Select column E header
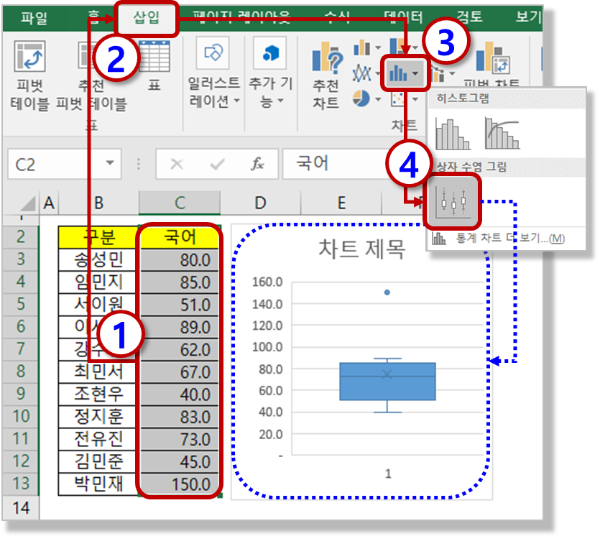600x538 pixels. click(x=341, y=203)
